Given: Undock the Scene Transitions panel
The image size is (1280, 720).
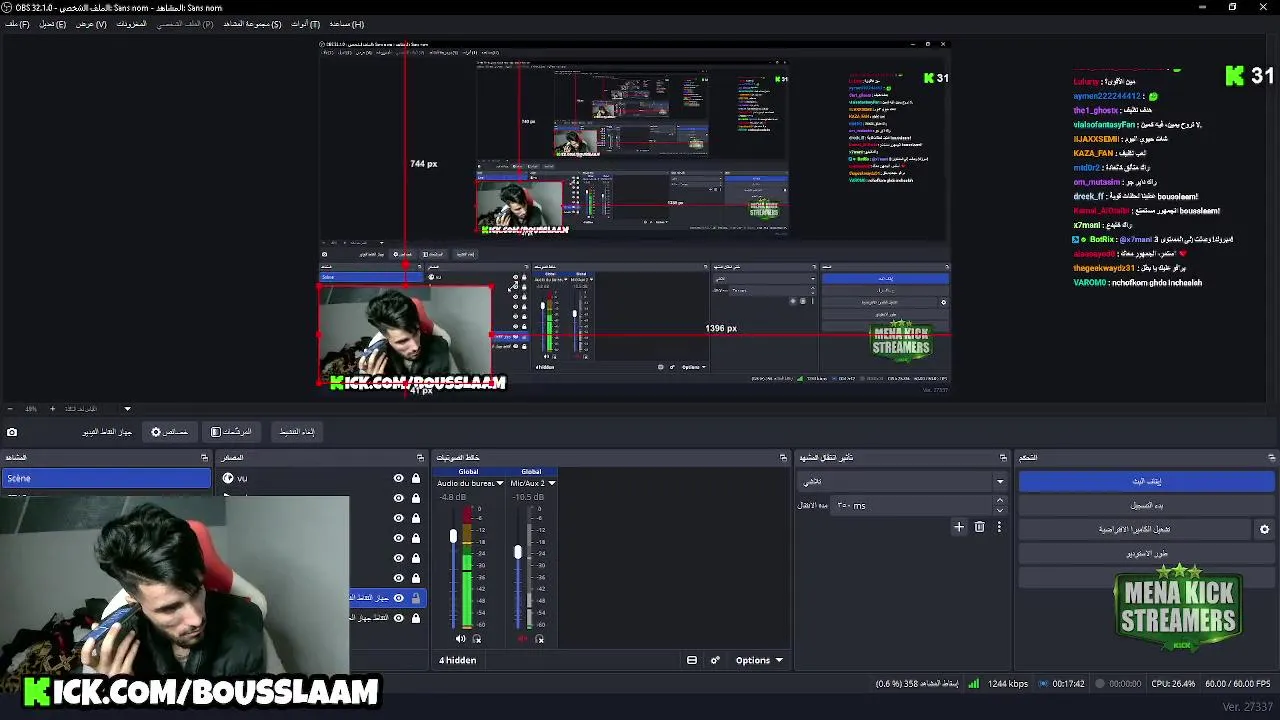Looking at the screenshot, I should coord(1002,457).
